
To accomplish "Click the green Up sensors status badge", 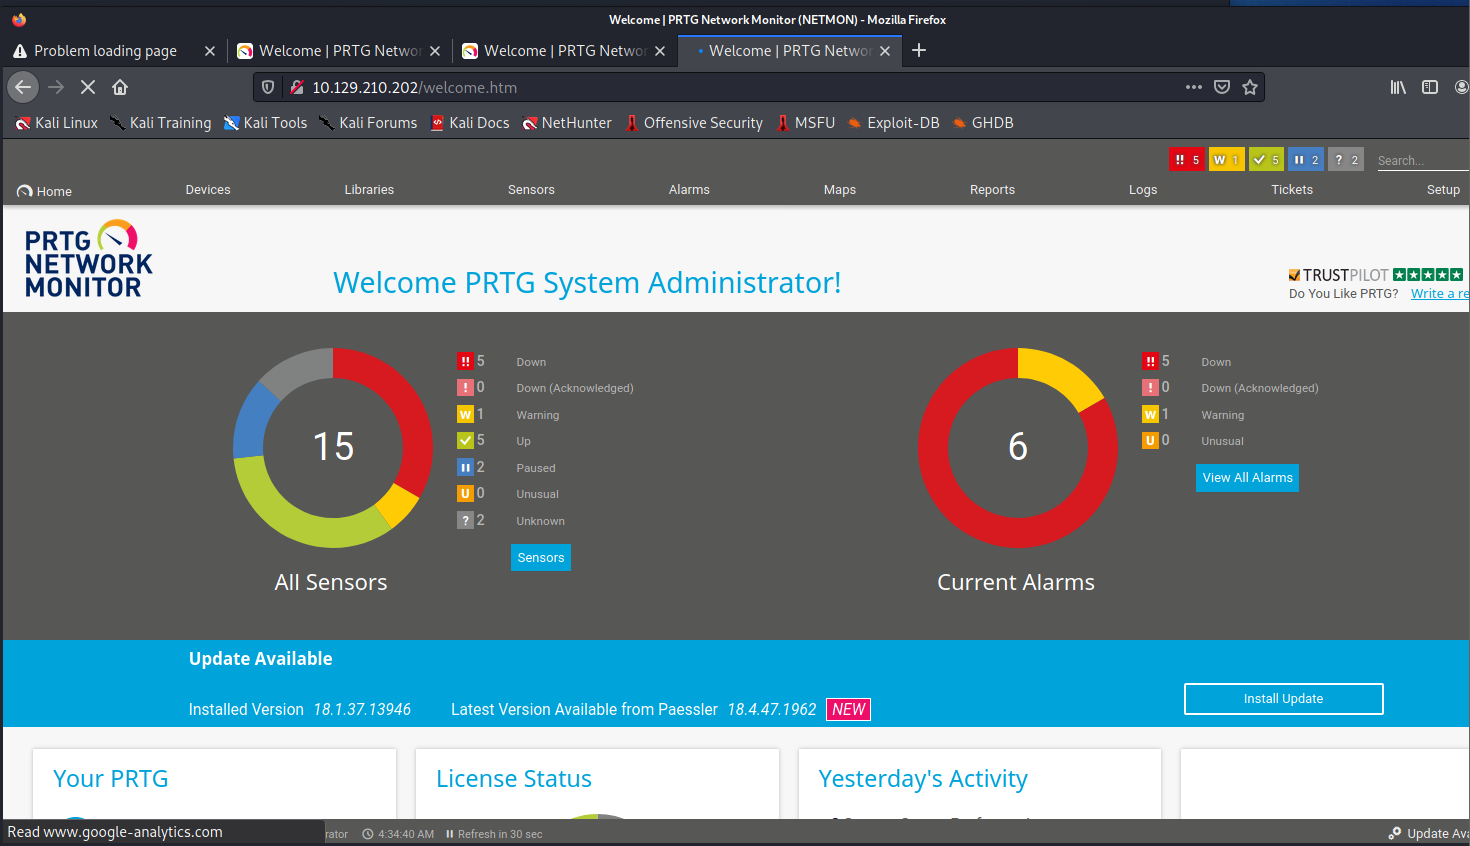I will coord(1266,160).
